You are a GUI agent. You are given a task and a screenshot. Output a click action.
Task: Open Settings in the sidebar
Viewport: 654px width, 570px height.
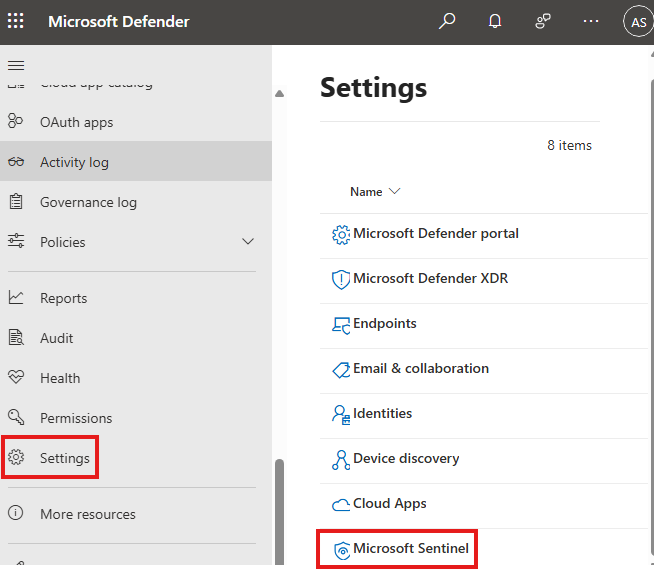[65, 458]
